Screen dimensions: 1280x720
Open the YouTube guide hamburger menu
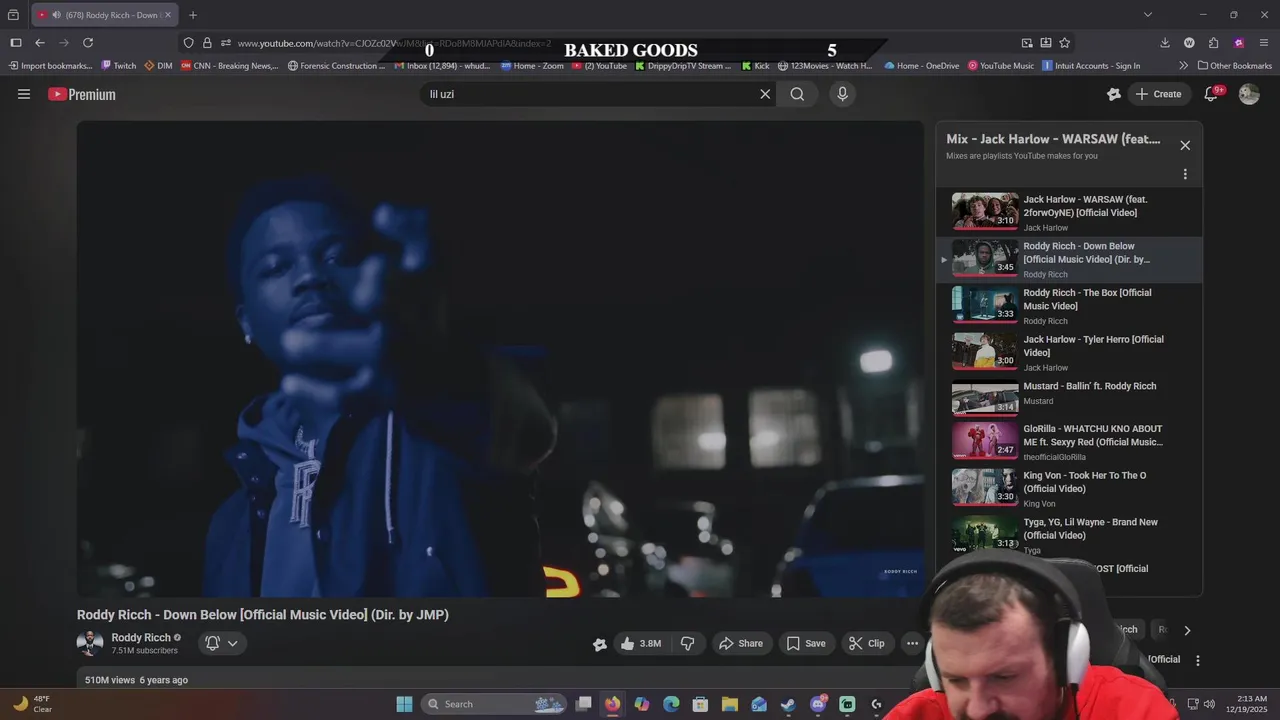click(24, 94)
